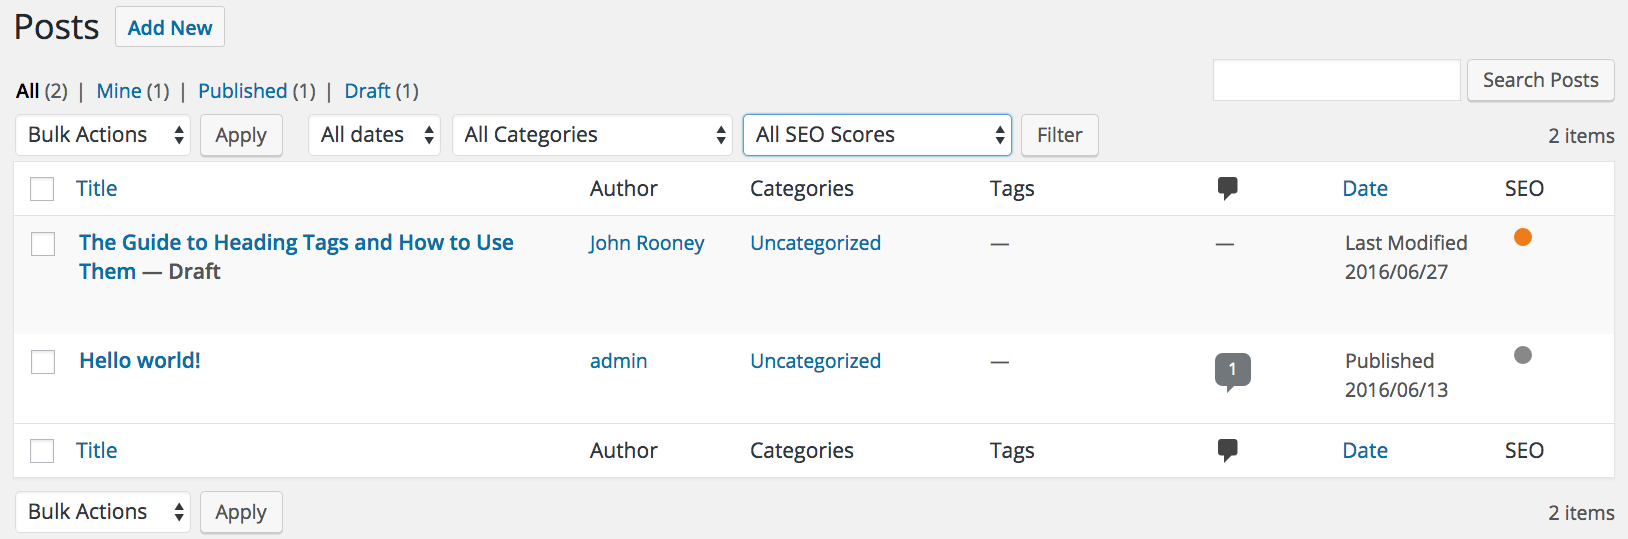
Task: Select the Heading Tags draft post checkbox
Action: tap(43, 244)
